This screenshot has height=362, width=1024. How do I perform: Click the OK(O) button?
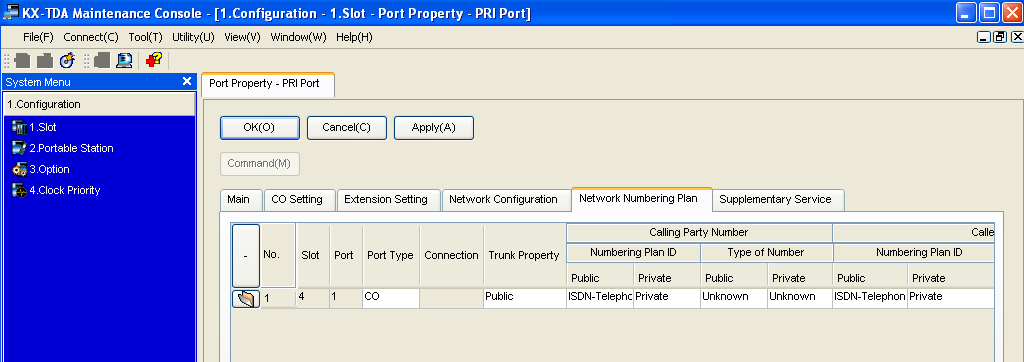click(259, 127)
